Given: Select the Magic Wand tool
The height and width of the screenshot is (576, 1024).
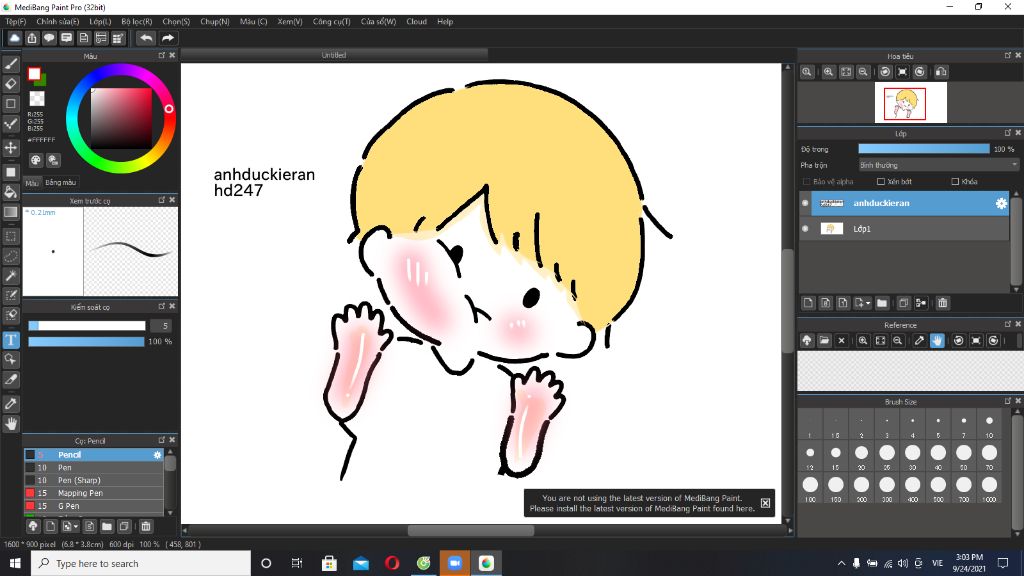Looking at the screenshot, I should tap(11, 276).
